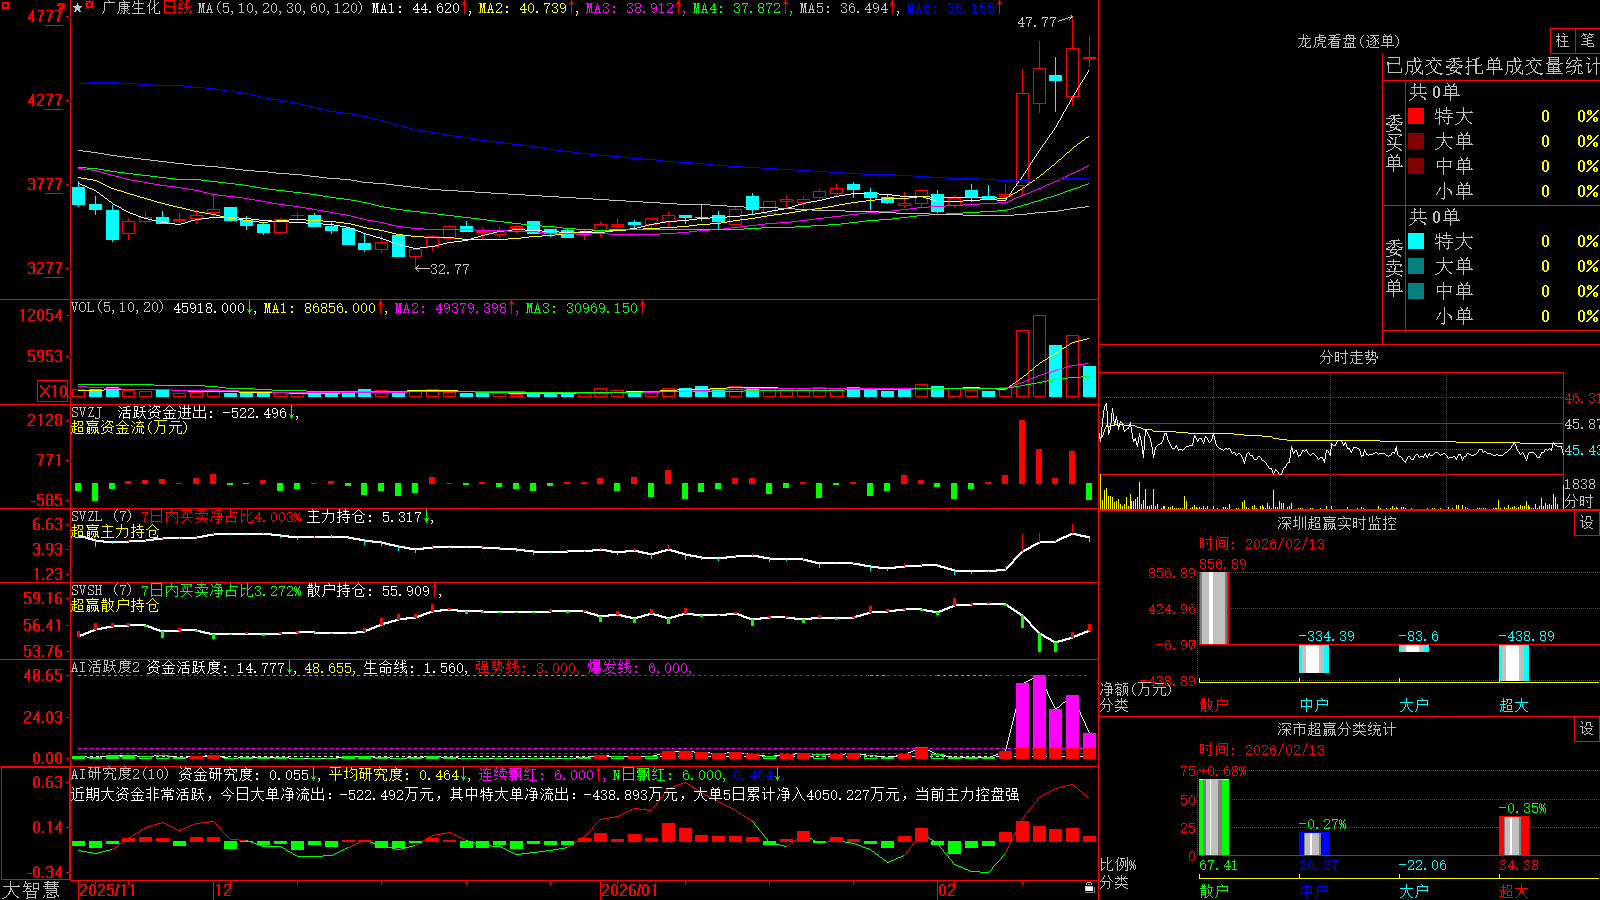Click the MA2: 40.739 value
The height and width of the screenshot is (900, 1600).
[x=523, y=8]
